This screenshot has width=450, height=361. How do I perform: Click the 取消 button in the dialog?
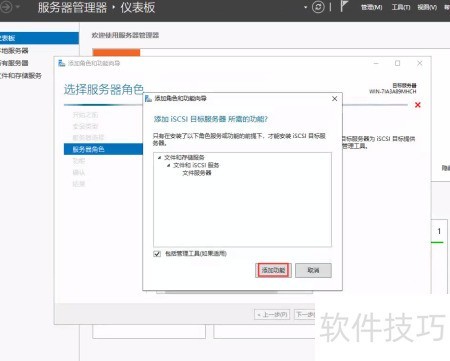click(x=313, y=270)
